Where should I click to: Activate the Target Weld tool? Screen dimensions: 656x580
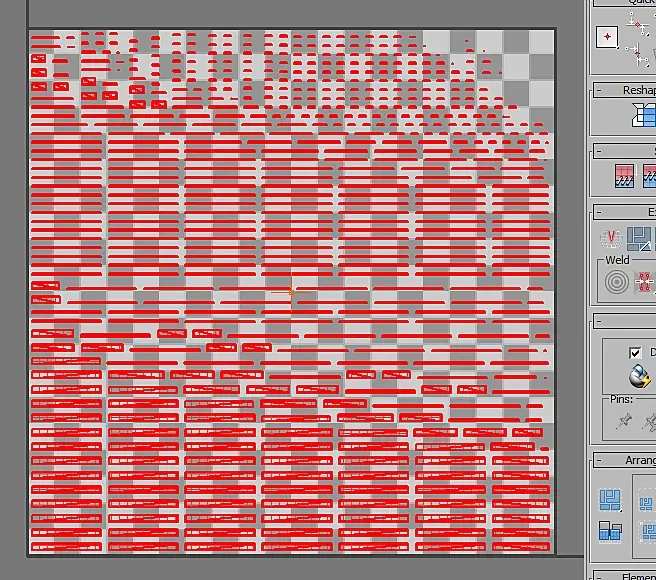point(617,282)
